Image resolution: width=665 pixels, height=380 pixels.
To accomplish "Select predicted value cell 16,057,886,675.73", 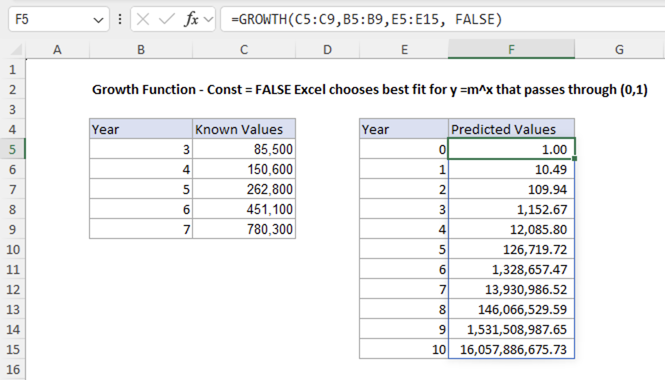I will click(x=511, y=349).
